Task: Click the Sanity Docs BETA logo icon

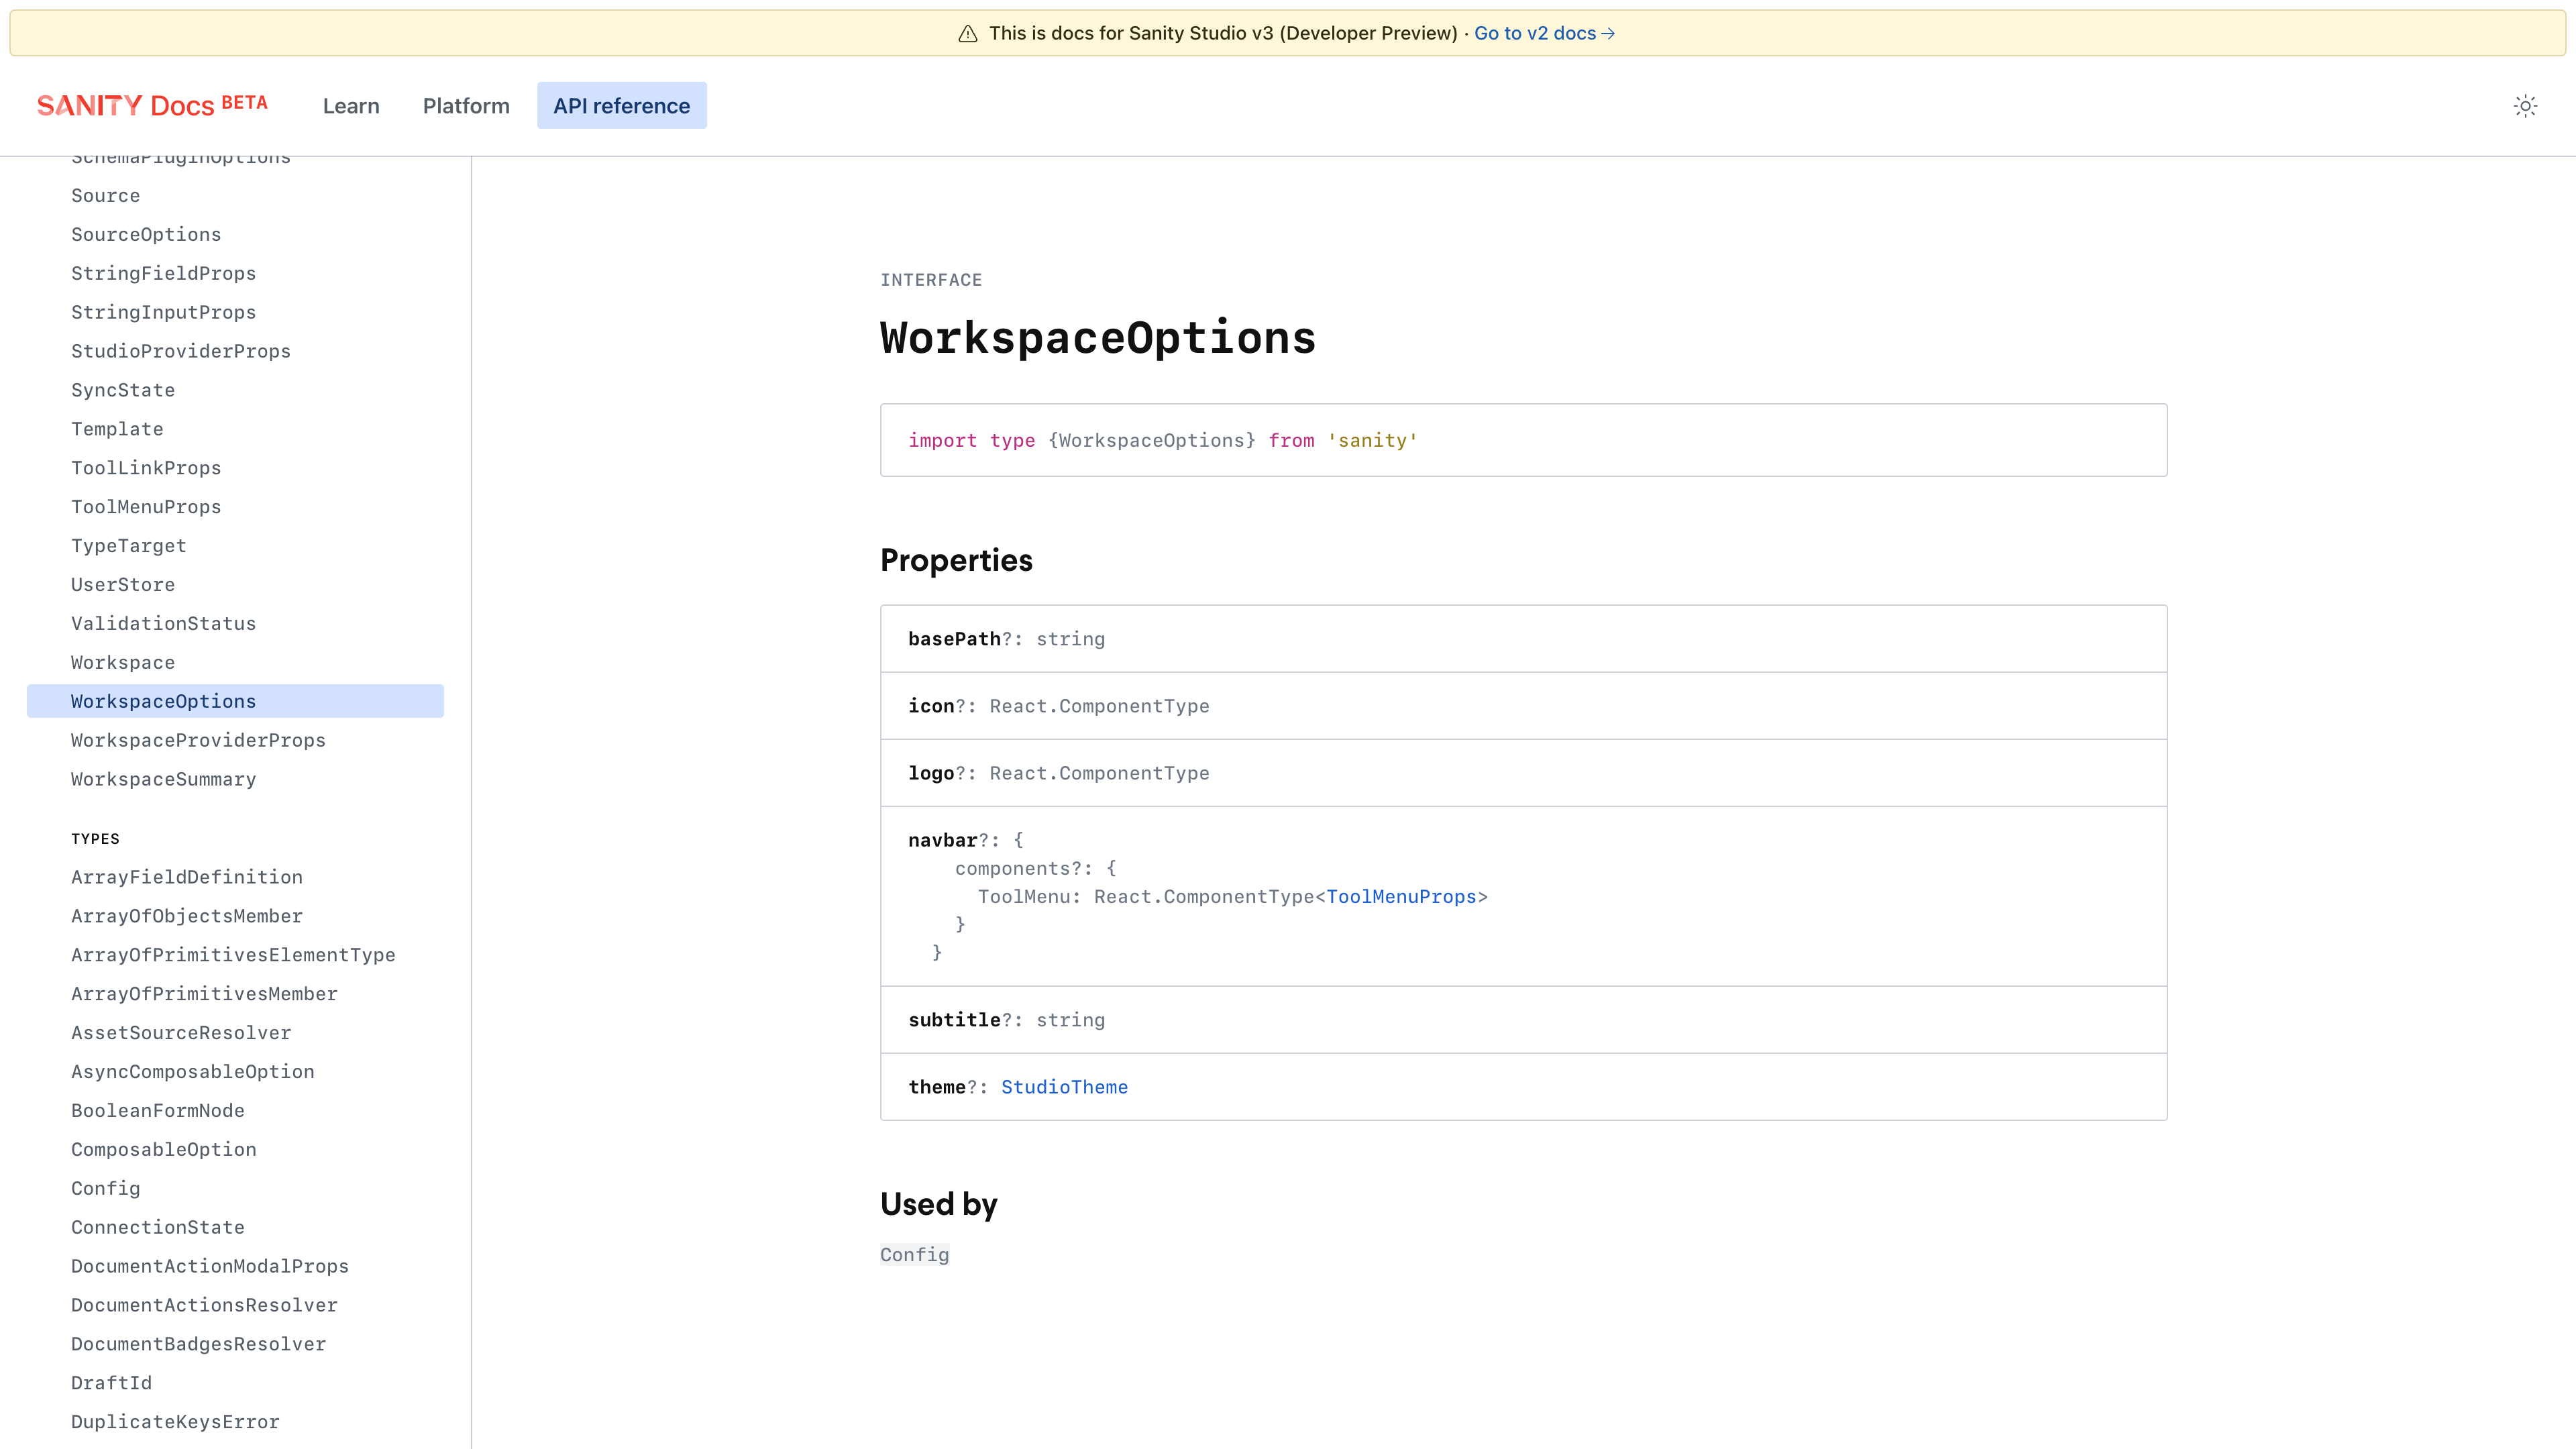Action: coord(152,105)
